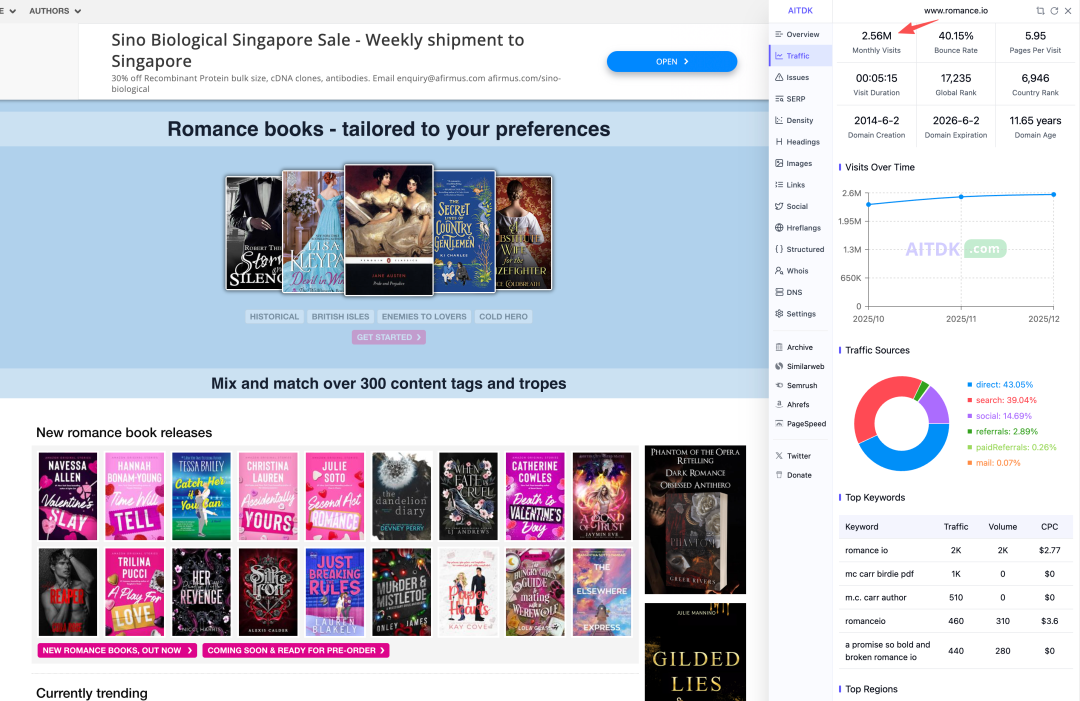
Task: Click The Secret Lives of Country Gentlemen cover
Action: tap(464, 231)
